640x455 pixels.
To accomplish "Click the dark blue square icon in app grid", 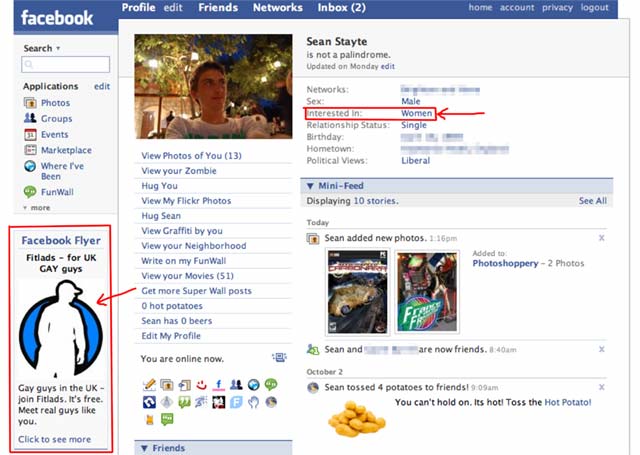I will click(x=149, y=402).
